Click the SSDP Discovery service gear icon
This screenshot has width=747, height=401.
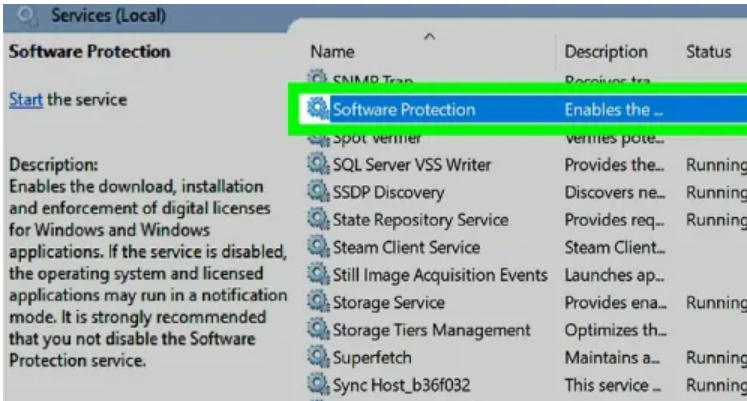319,192
